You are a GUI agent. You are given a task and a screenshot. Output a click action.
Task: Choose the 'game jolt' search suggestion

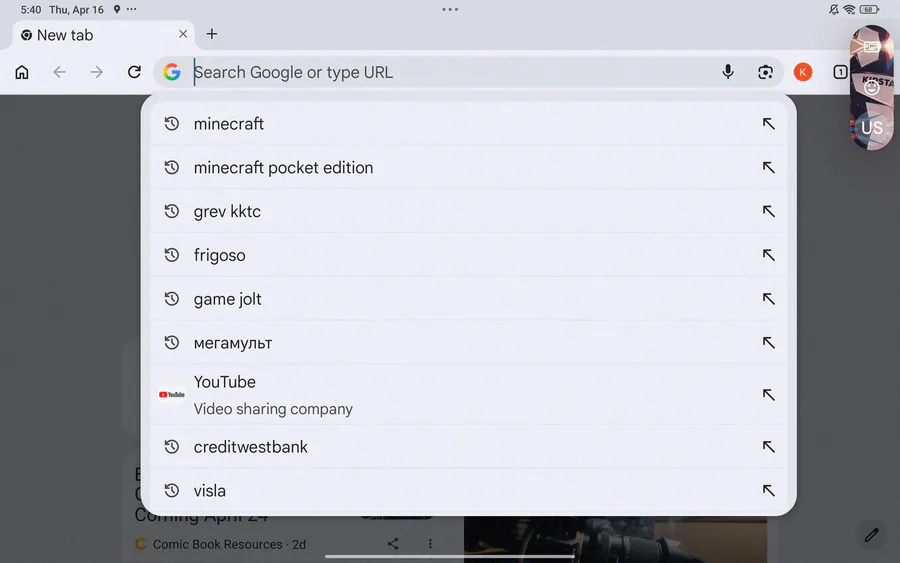pyautogui.click(x=228, y=299)
